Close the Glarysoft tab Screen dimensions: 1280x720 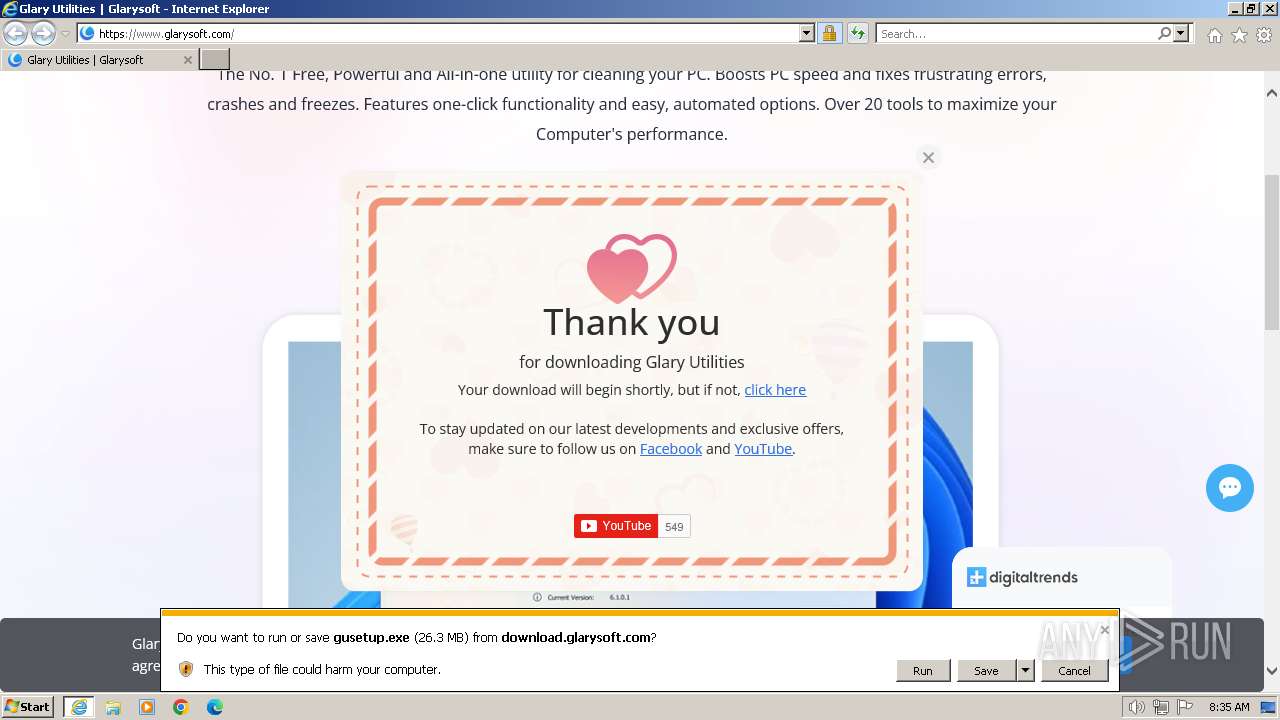(187, 60)
